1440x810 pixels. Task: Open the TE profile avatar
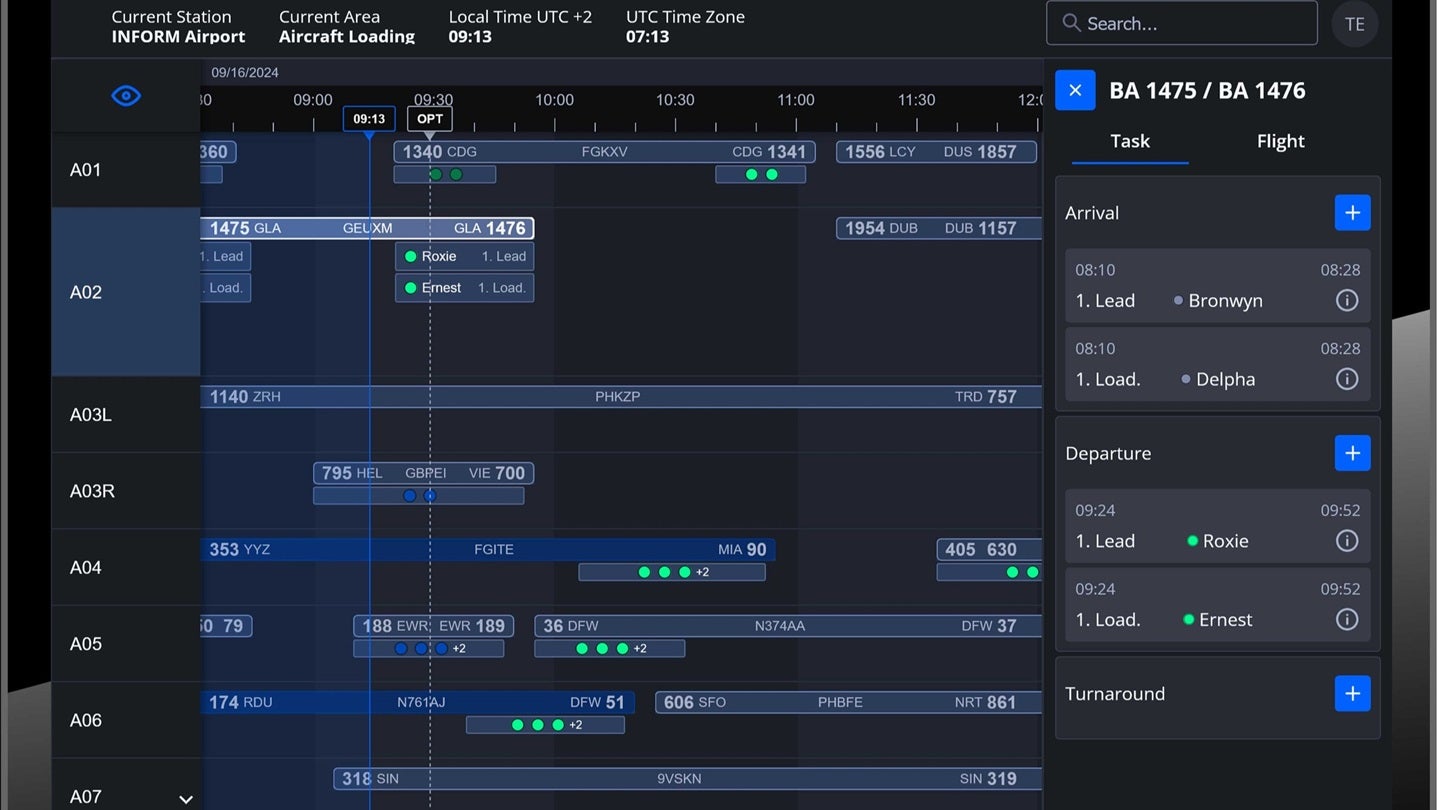pos(1355,24)
